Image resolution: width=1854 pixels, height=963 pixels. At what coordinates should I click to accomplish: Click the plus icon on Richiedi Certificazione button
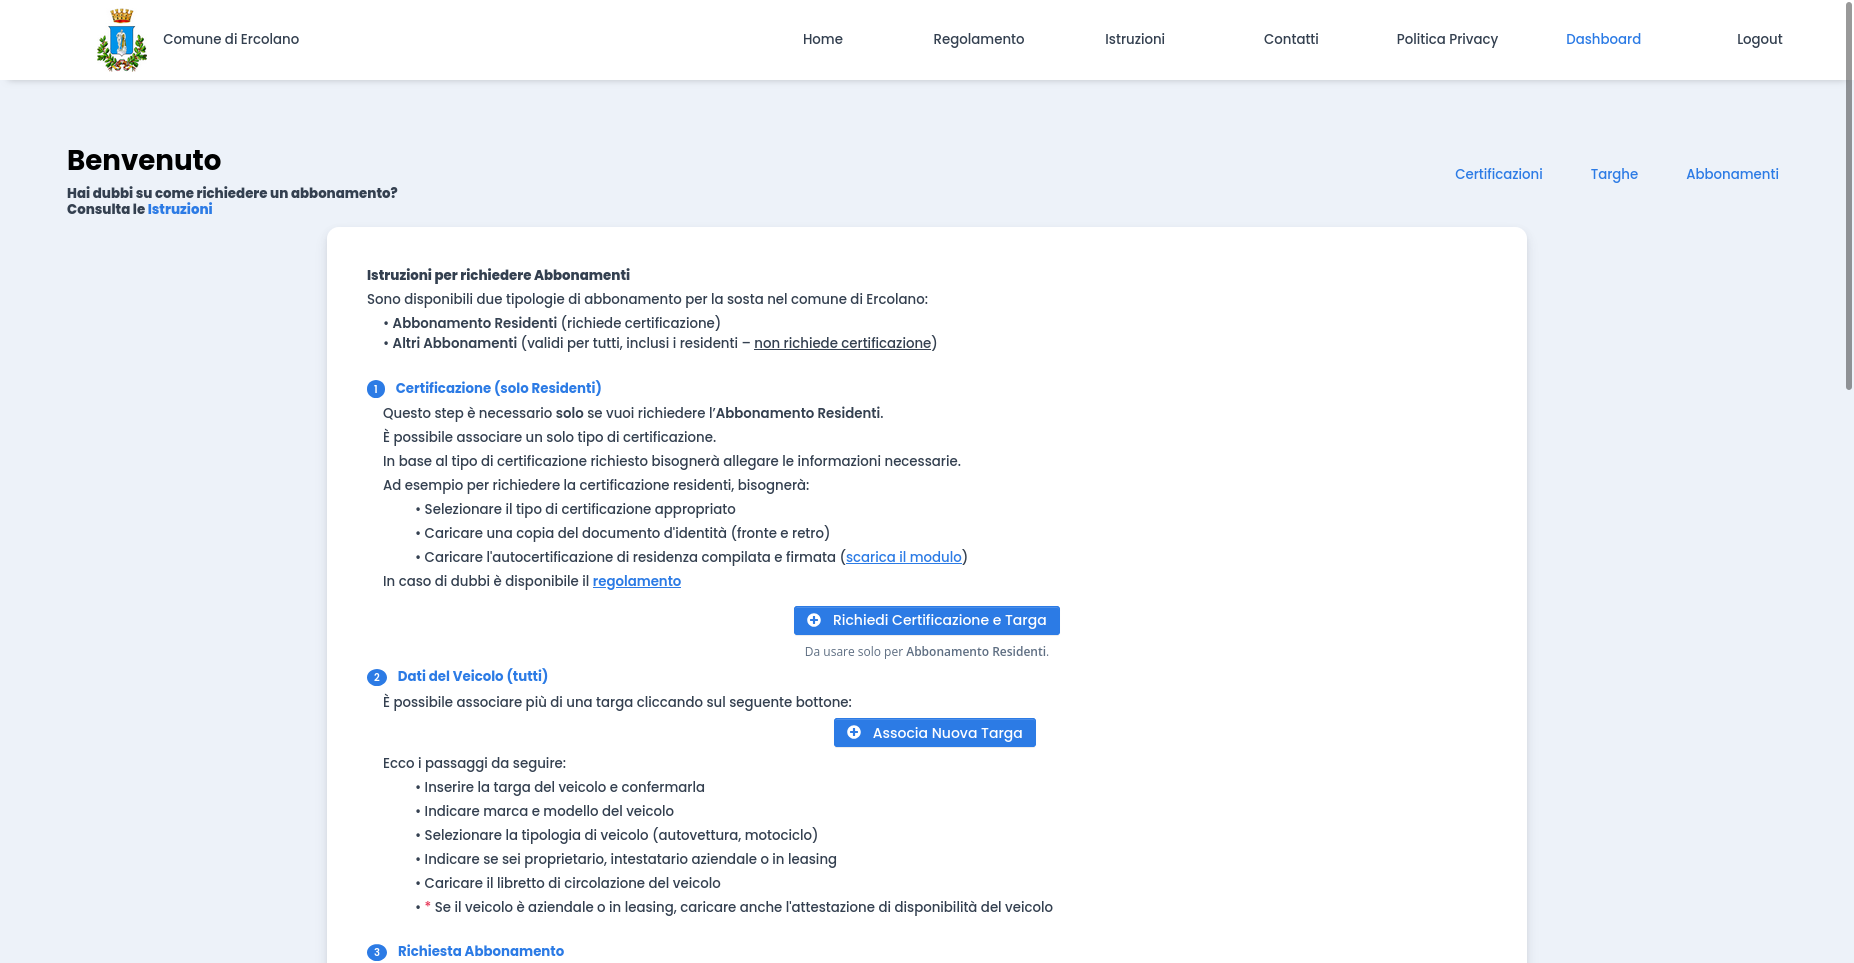pyautogui.click(x=814, y=620)
